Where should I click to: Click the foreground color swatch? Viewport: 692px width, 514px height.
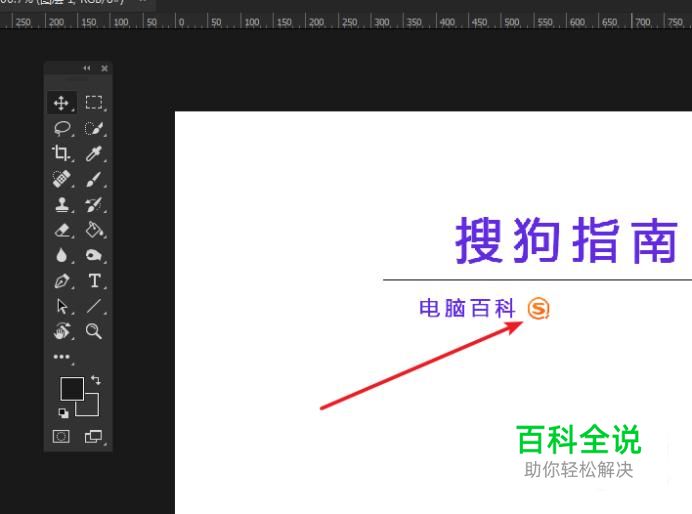(71, 387)
